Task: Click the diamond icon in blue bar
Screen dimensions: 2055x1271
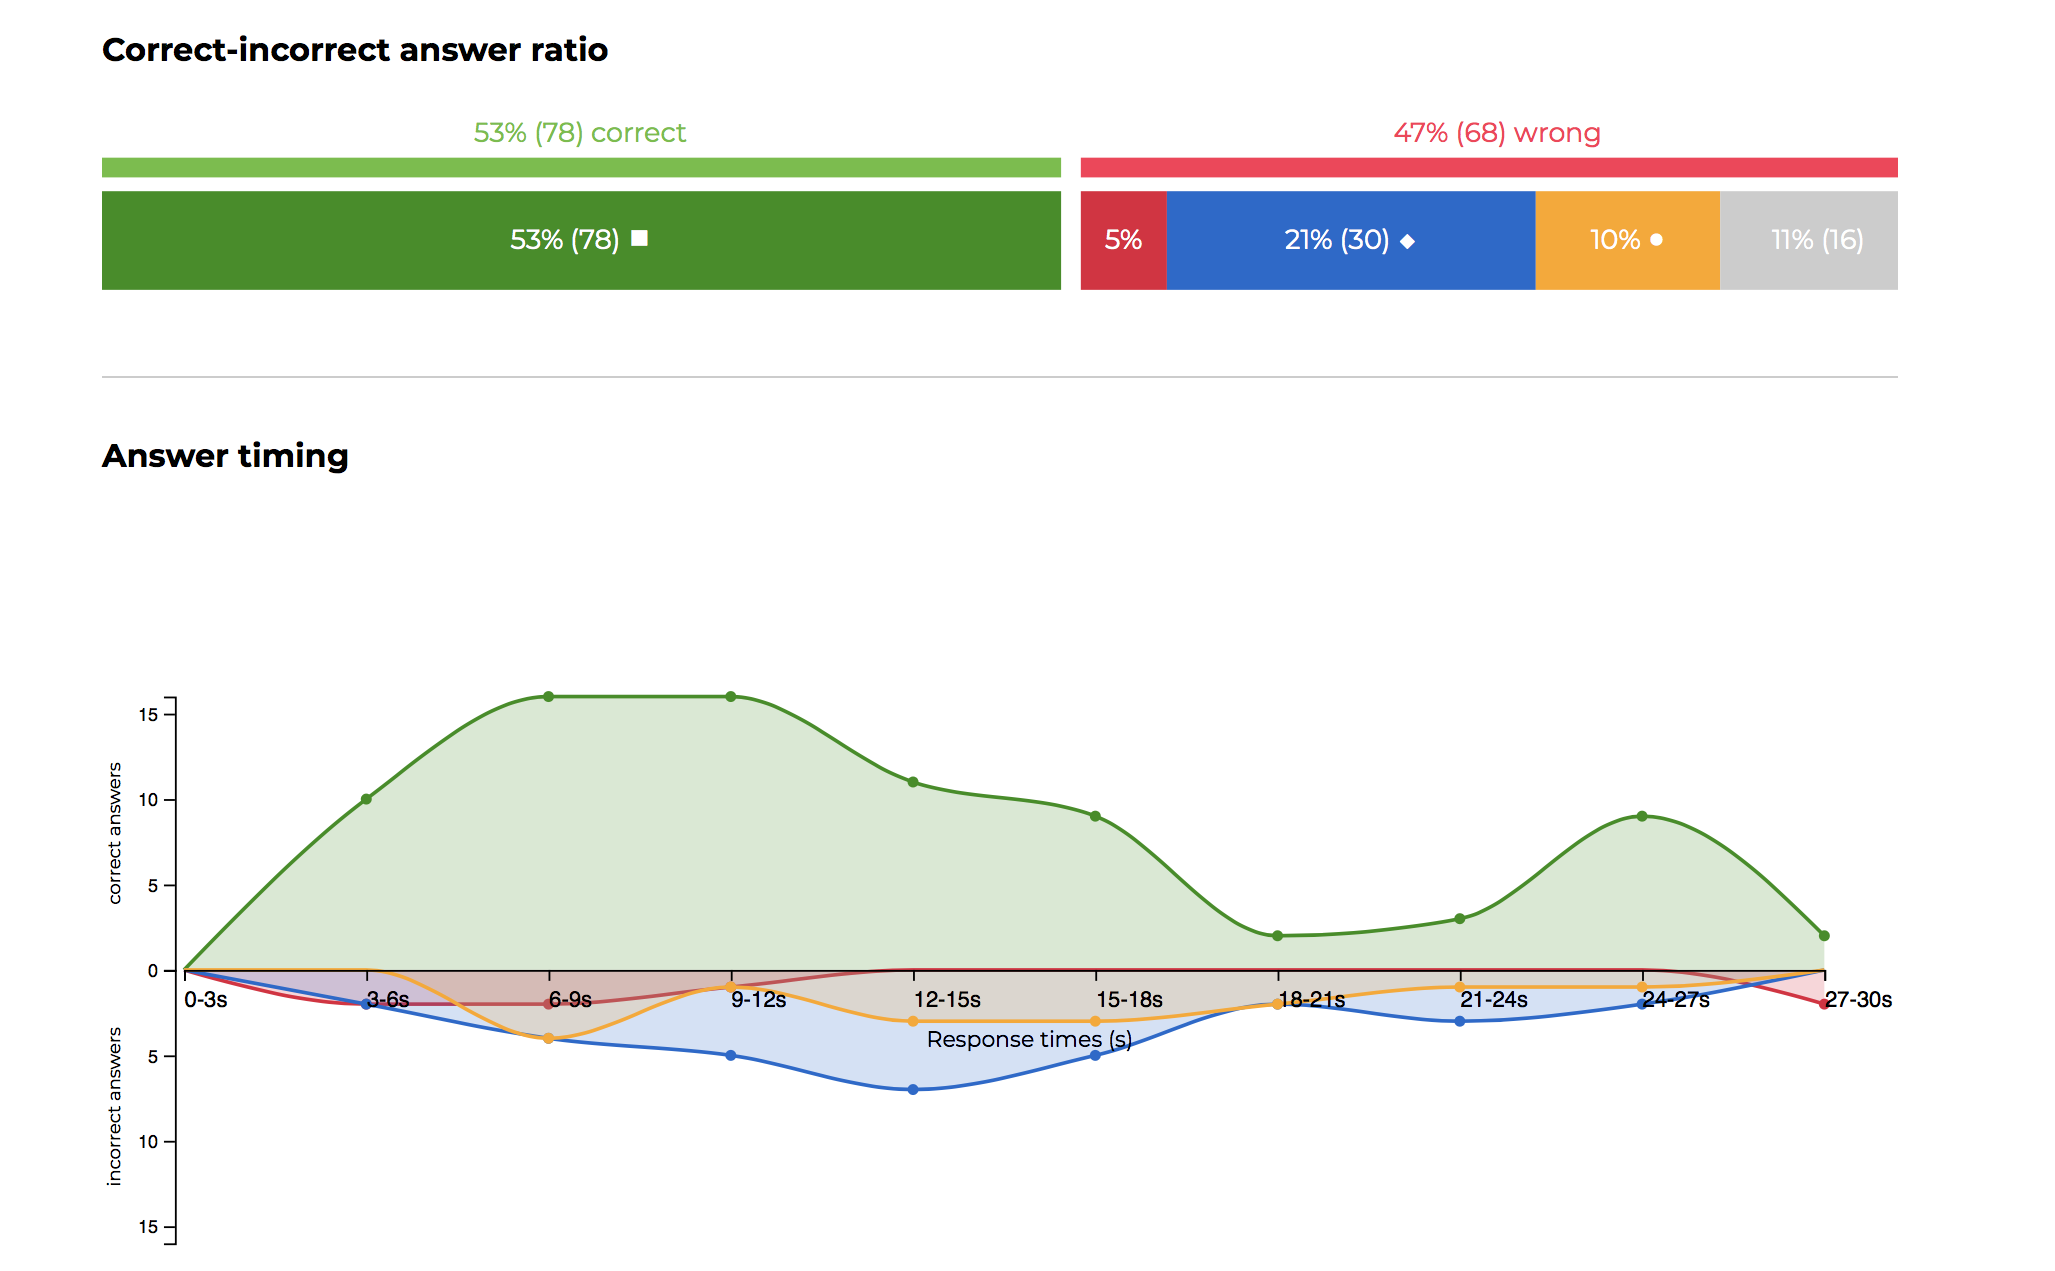Action: (1407, 241)
